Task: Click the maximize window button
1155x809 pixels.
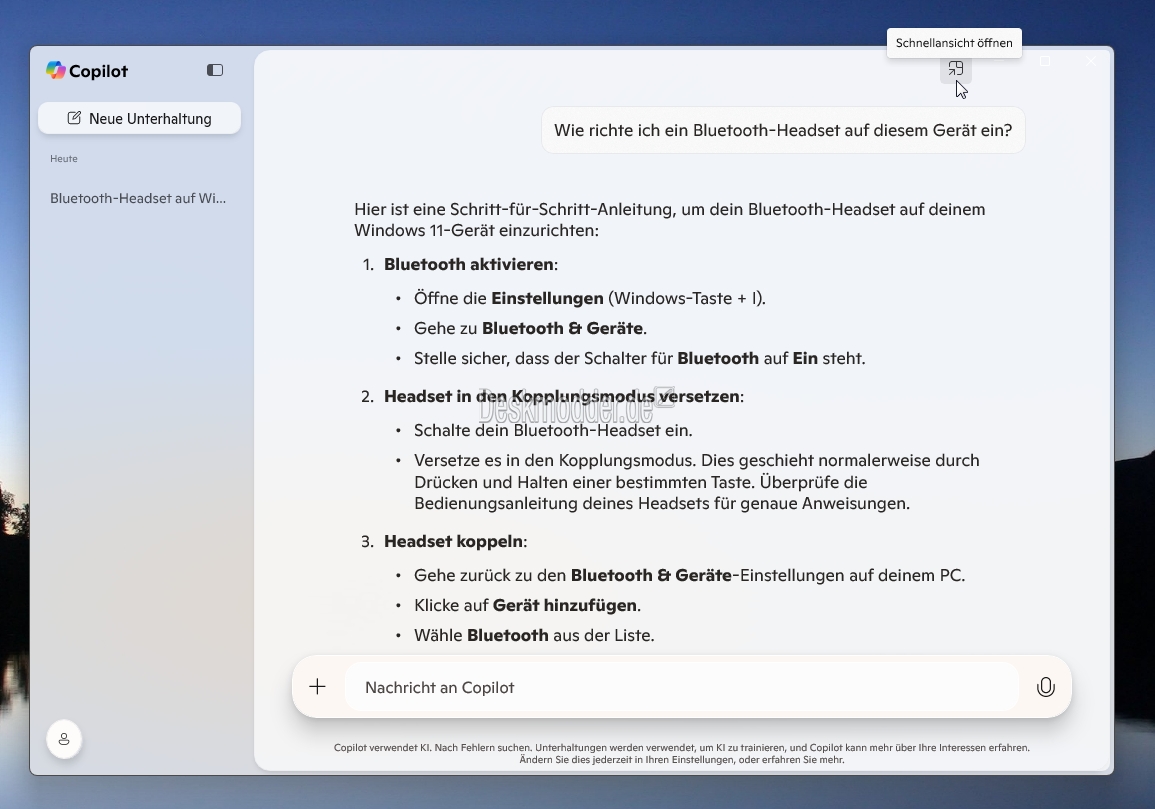Action: tap(1045, 61)
